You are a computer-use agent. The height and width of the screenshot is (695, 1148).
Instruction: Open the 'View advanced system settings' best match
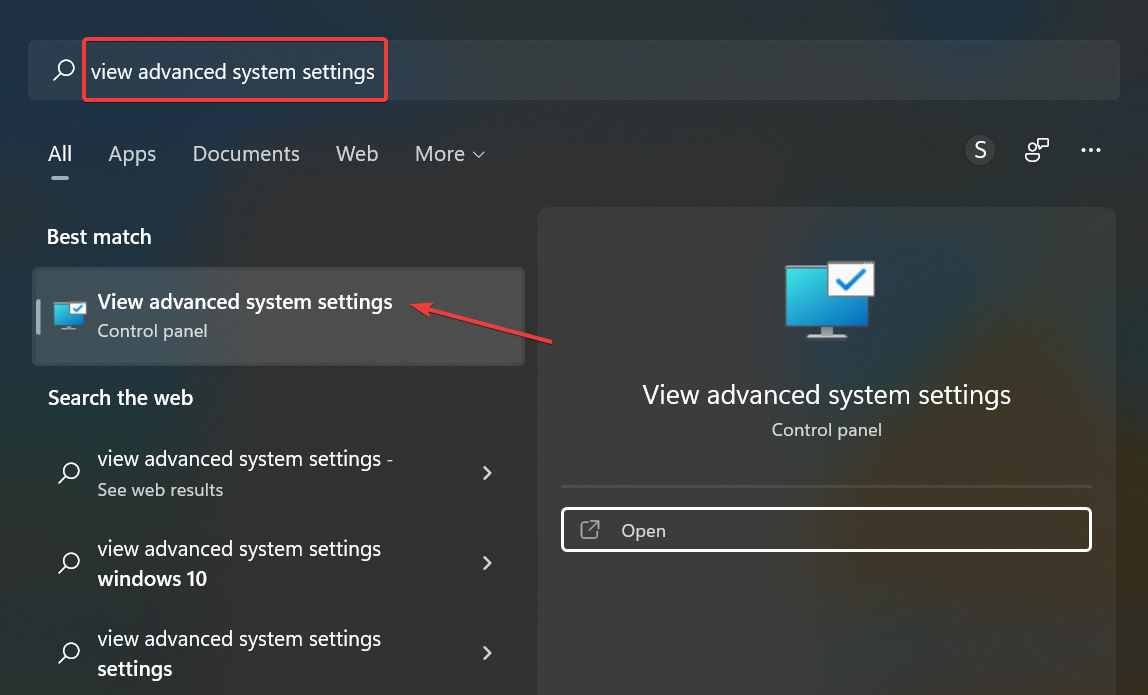tap(279, 316)
